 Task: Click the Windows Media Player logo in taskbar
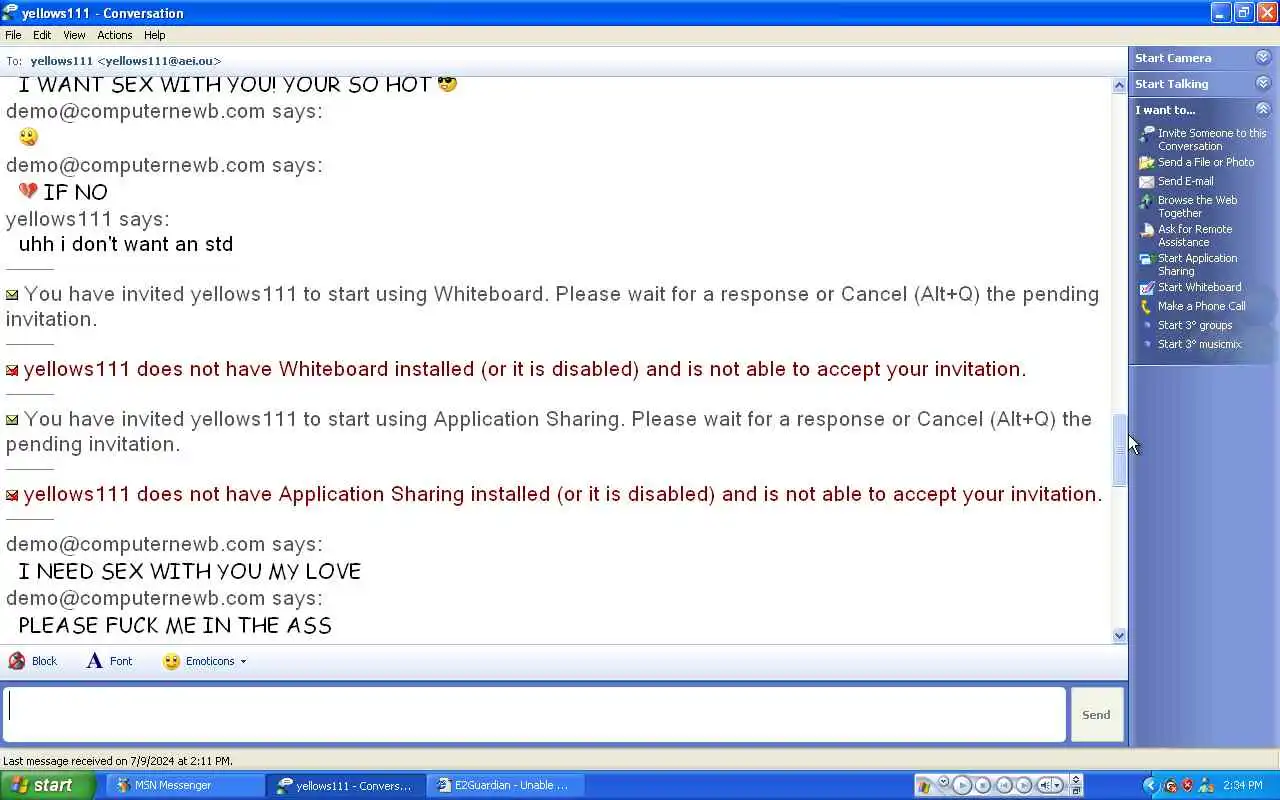click(924, 787)
